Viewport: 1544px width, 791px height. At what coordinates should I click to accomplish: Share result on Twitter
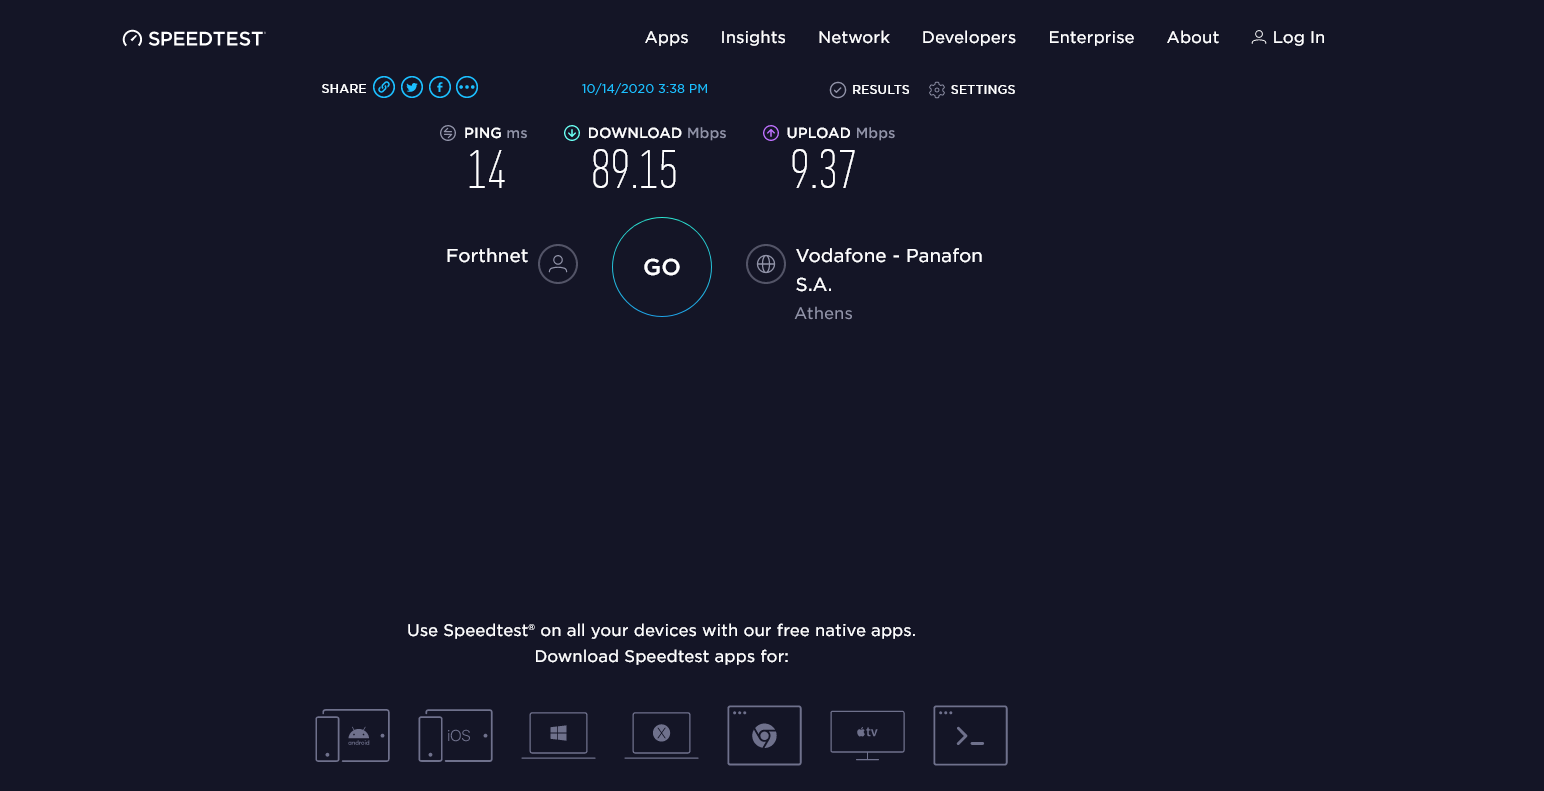[412, 87]
